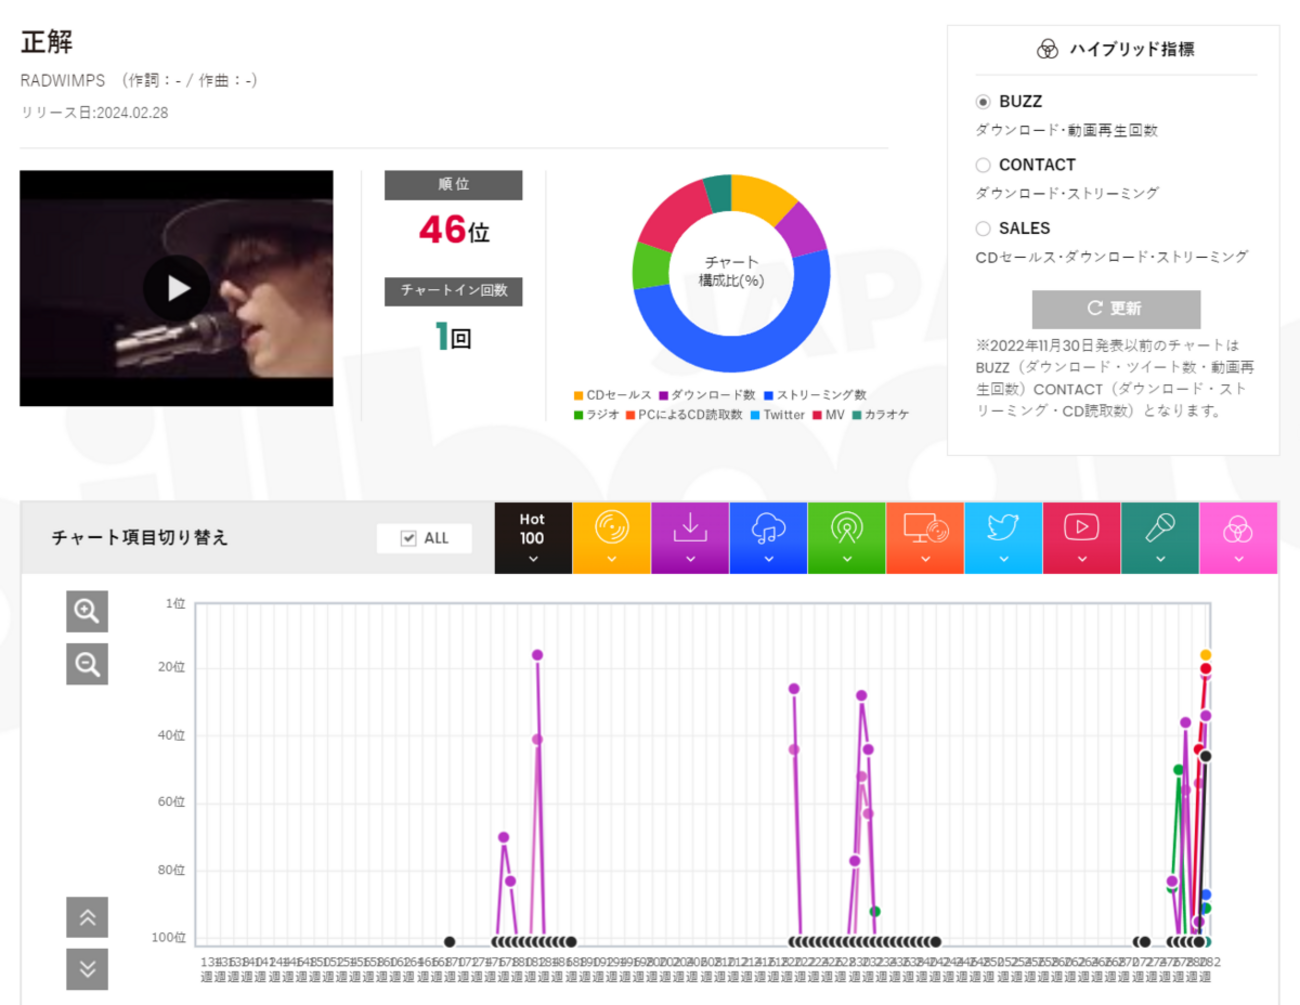The height and width of the screenshot is (1005, 1300).
Task: Click the isolated leftmost black dot on the baseline
Action: point(450,942)
